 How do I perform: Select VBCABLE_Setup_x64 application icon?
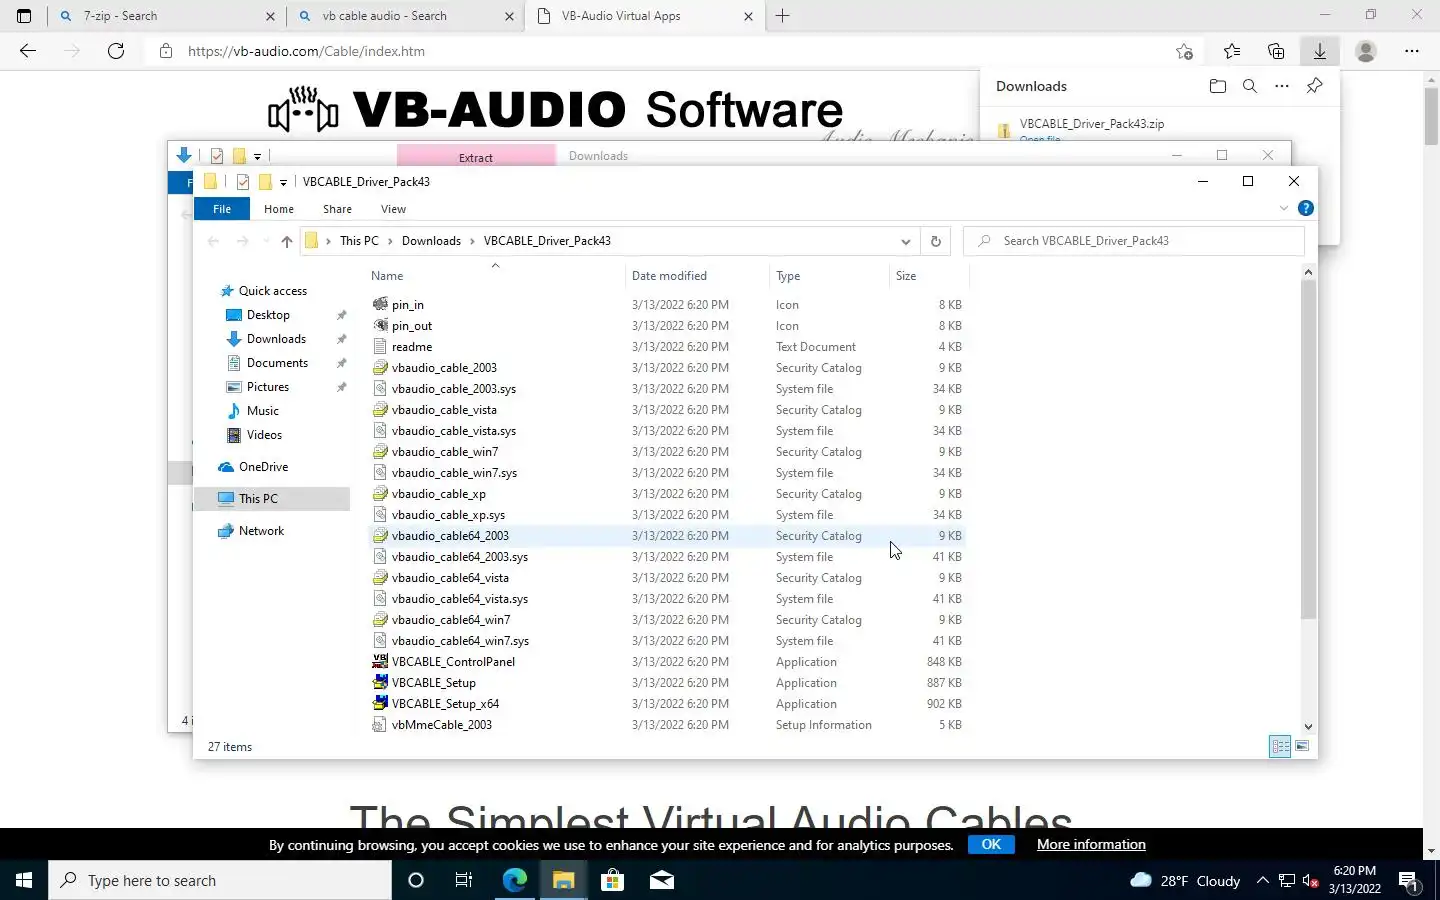coord(380,704)
